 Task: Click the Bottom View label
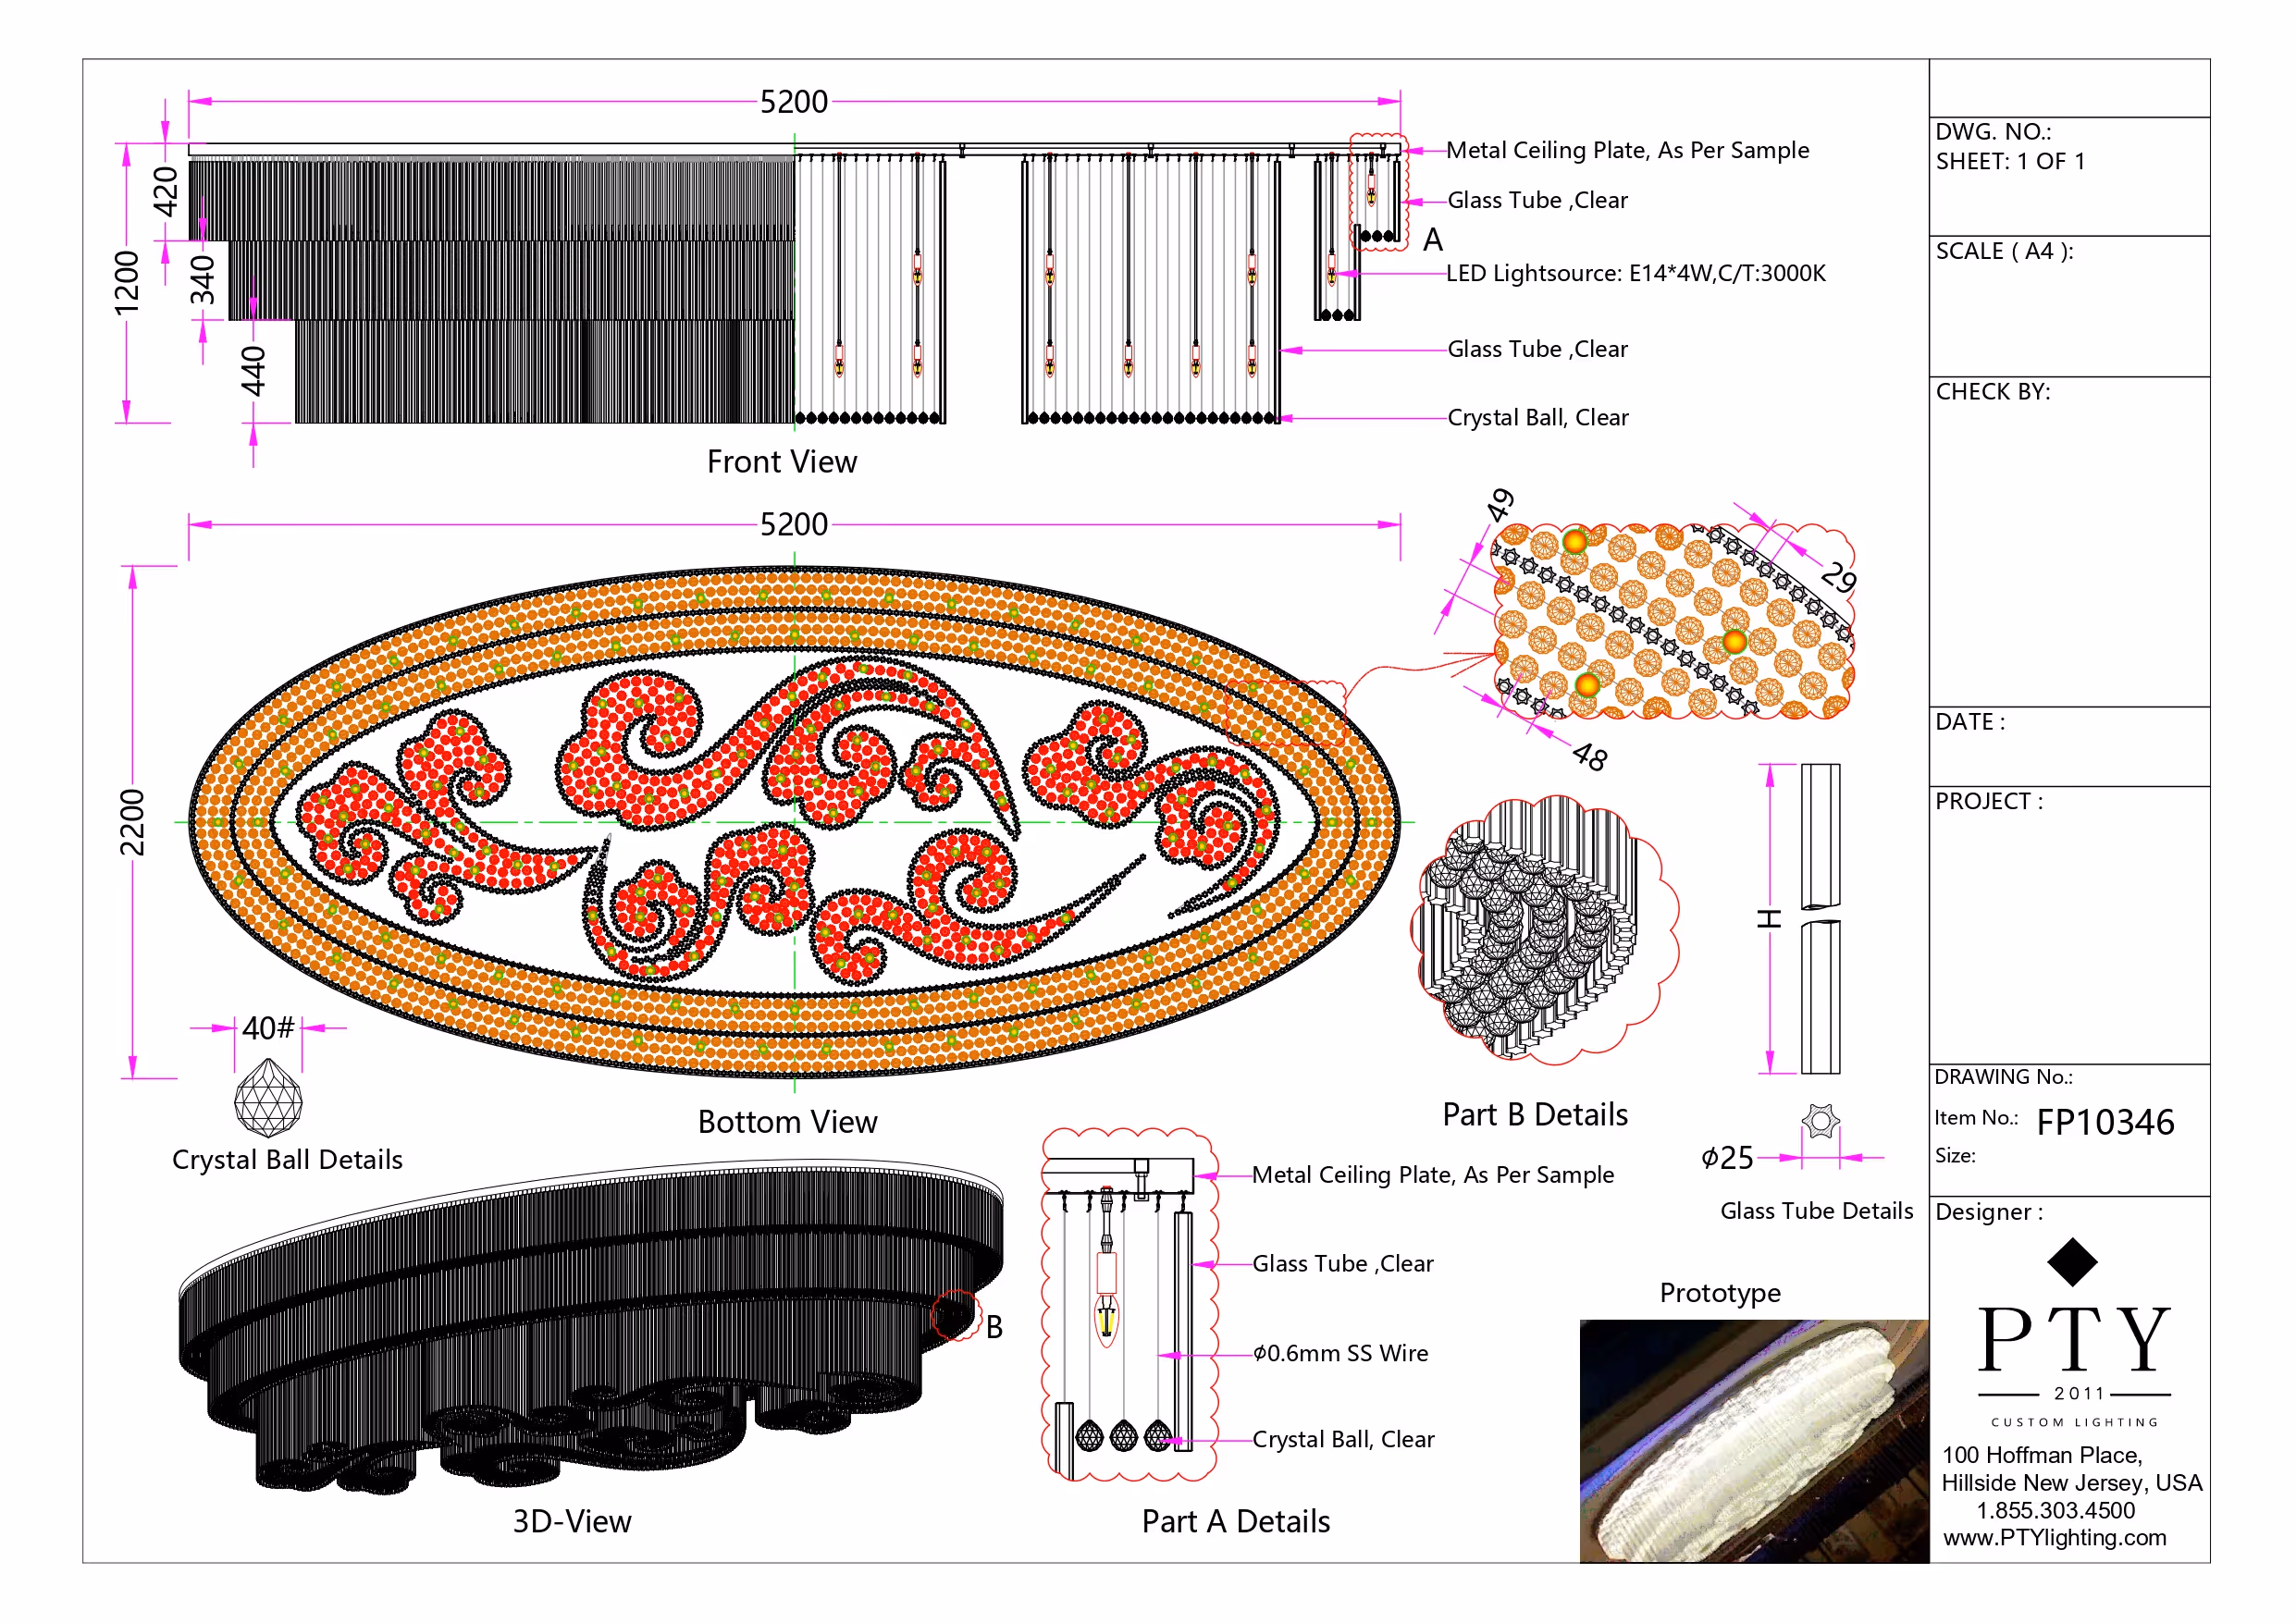pos(787,1122)
